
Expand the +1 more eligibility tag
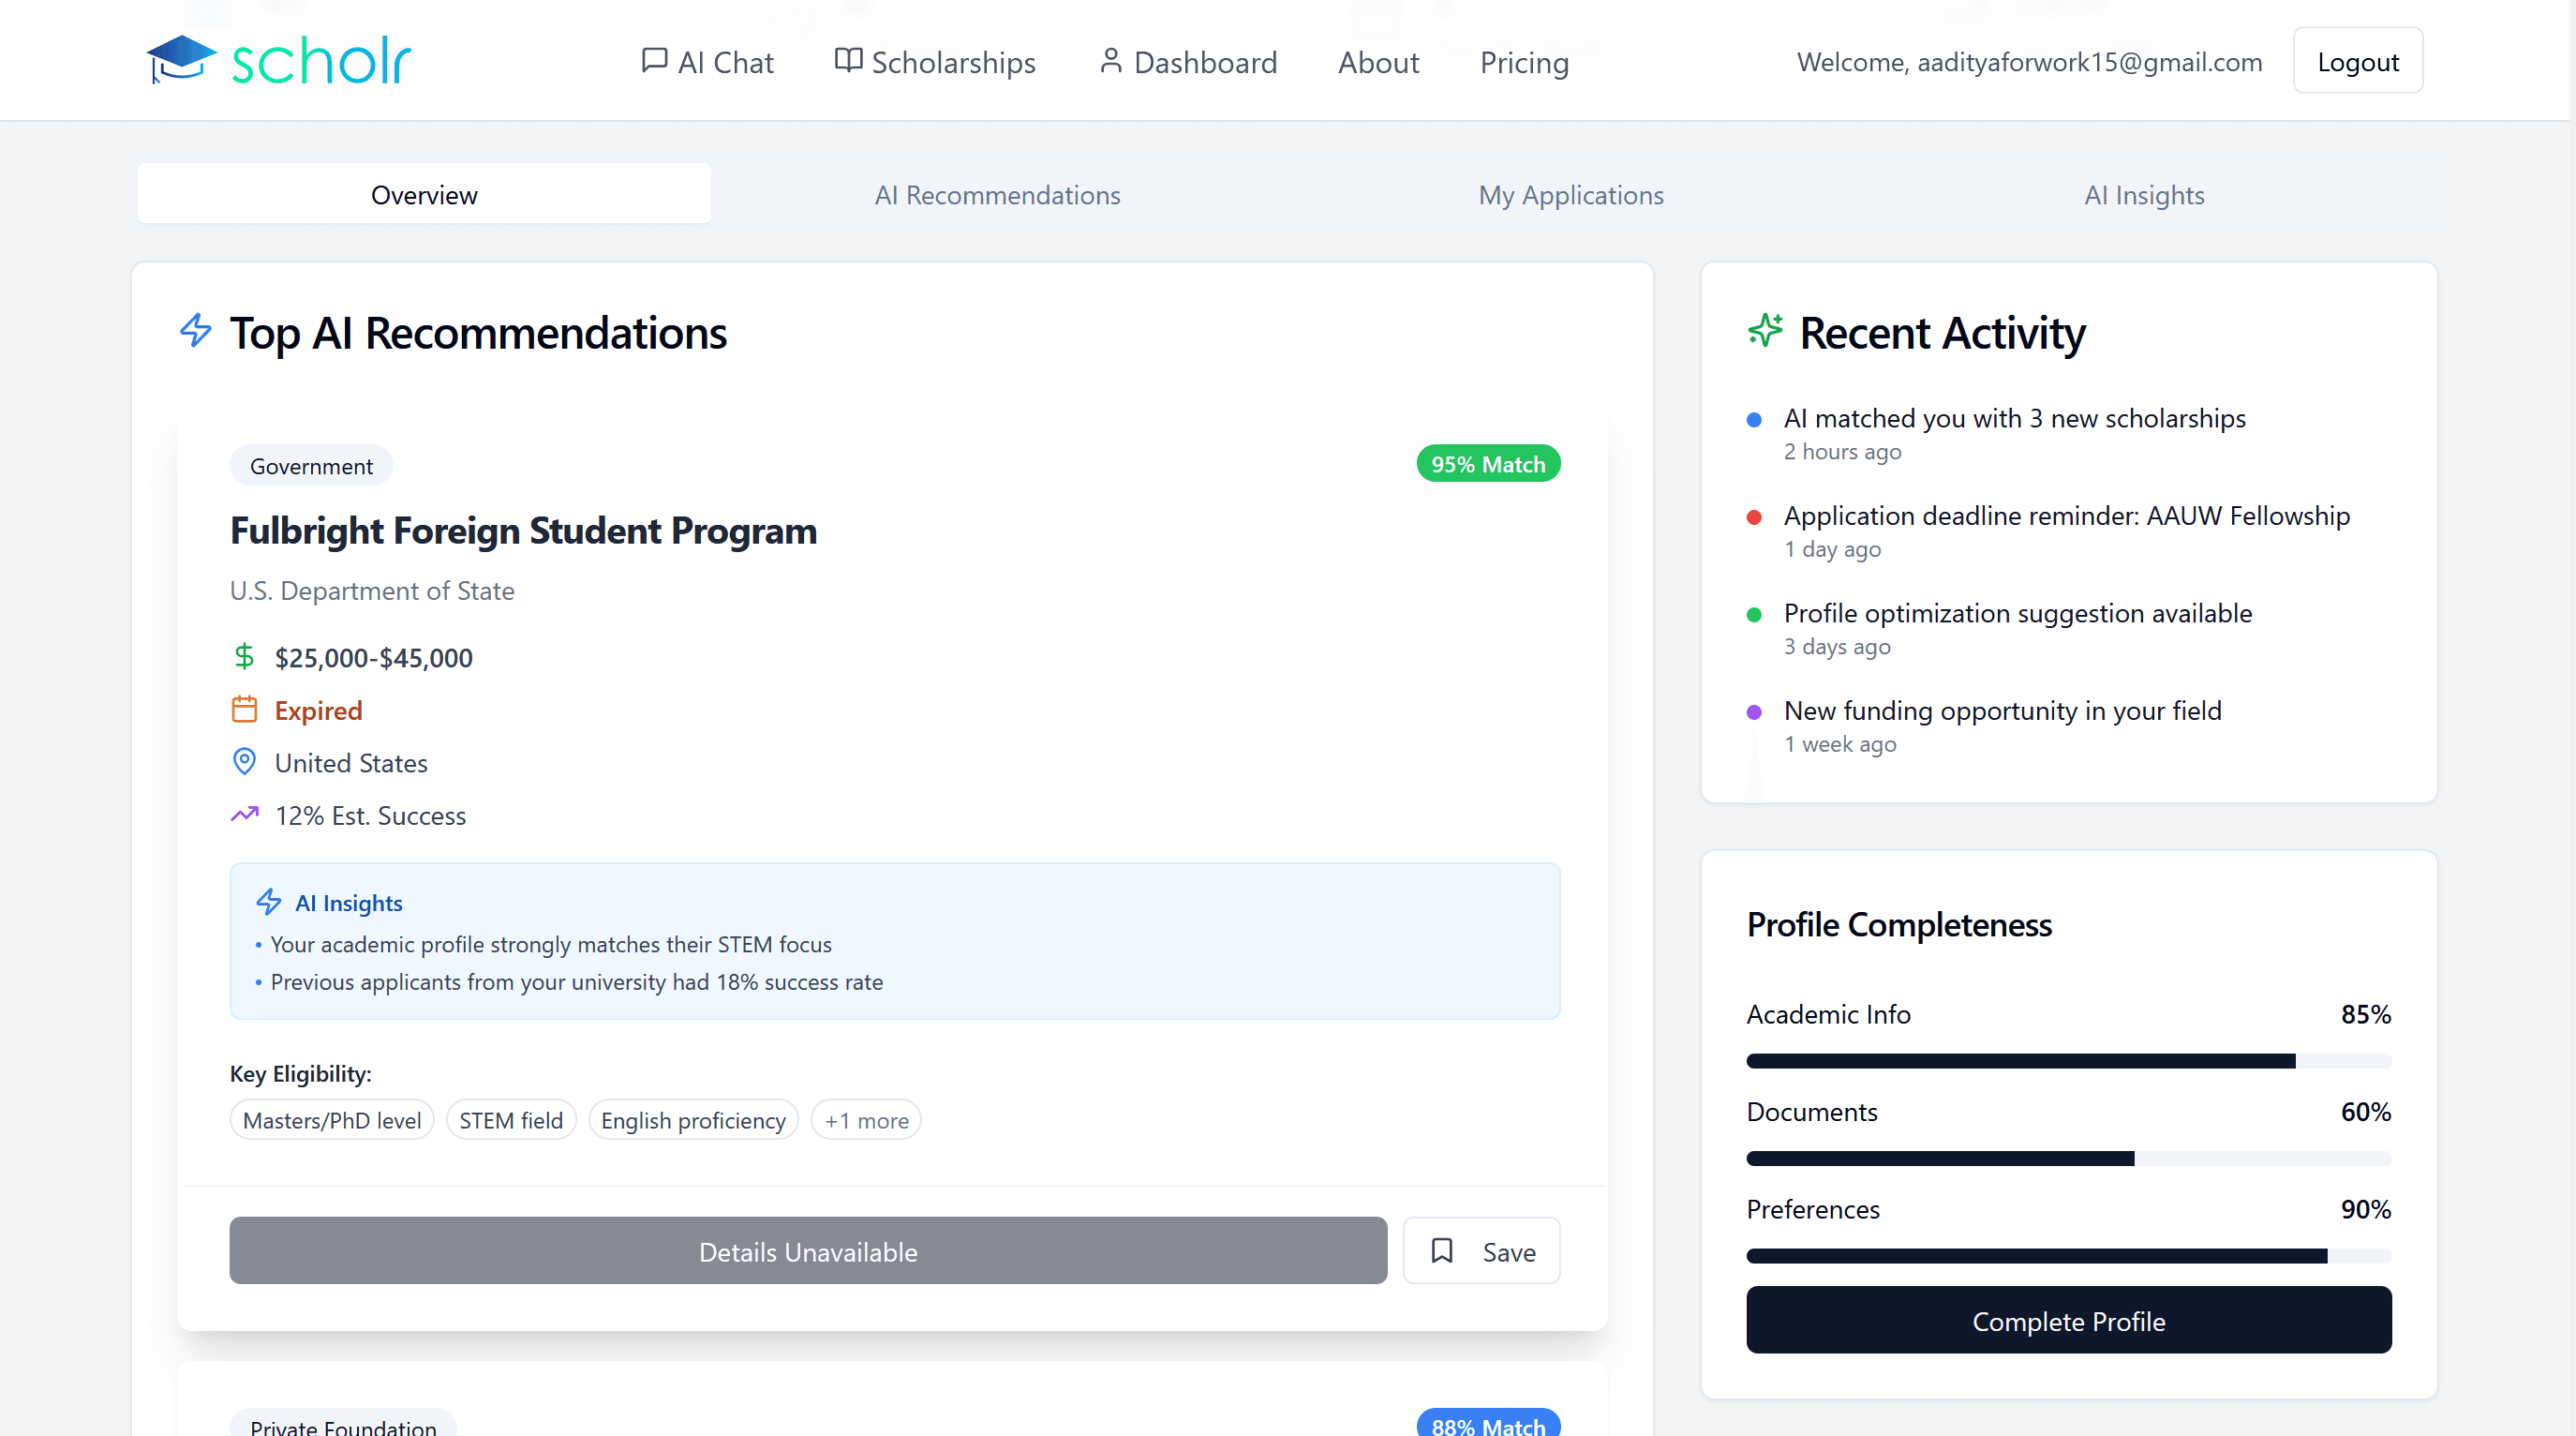[866, 1120]
